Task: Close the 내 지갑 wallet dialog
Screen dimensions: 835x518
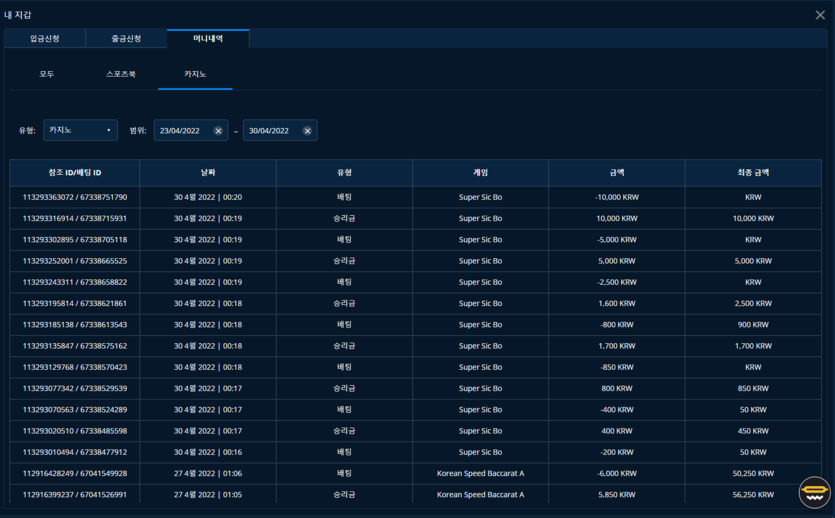Action: click(x=820, y=15)
